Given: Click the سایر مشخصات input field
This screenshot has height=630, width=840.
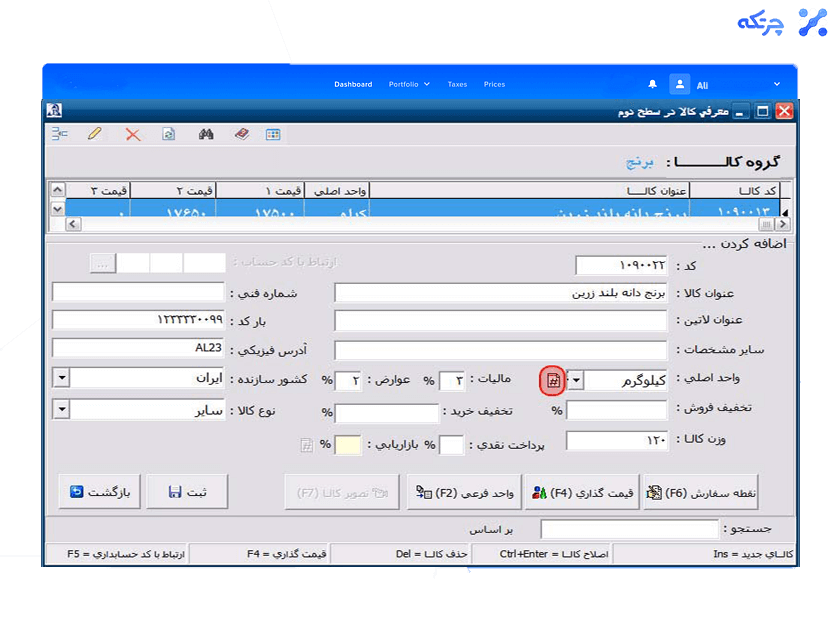Looking at the screenshot, I should click(x=501, y=349).
